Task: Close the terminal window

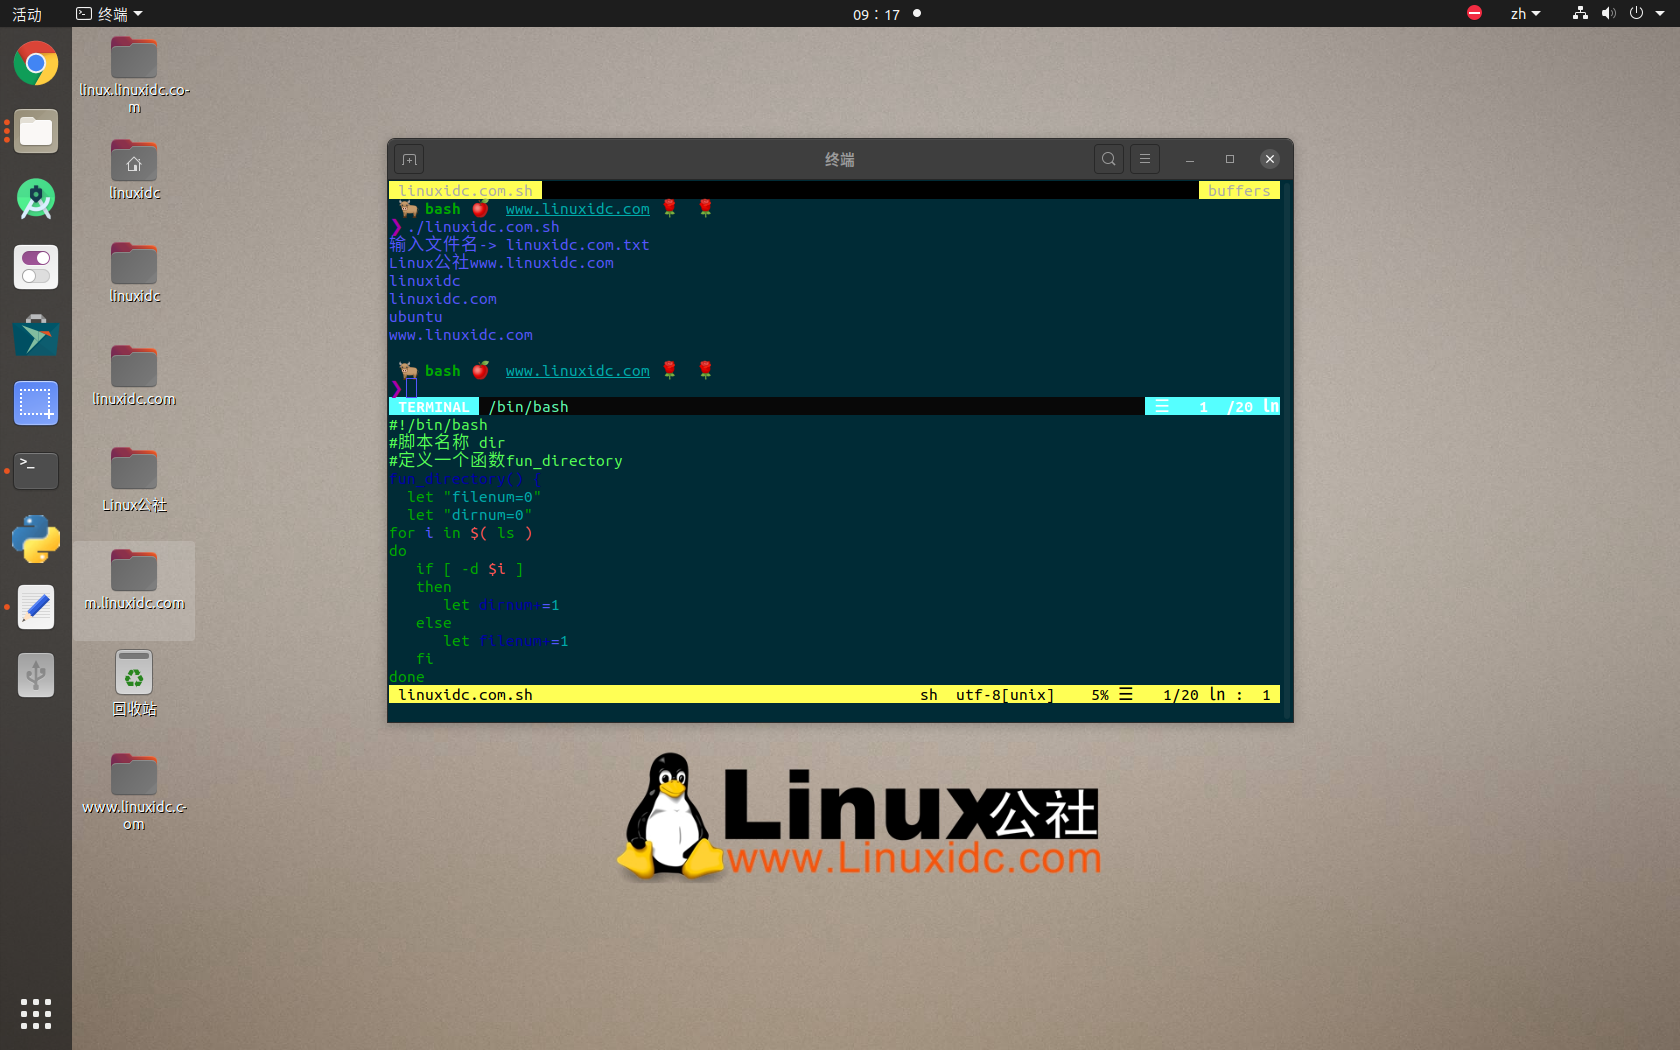Action: 1270,159
